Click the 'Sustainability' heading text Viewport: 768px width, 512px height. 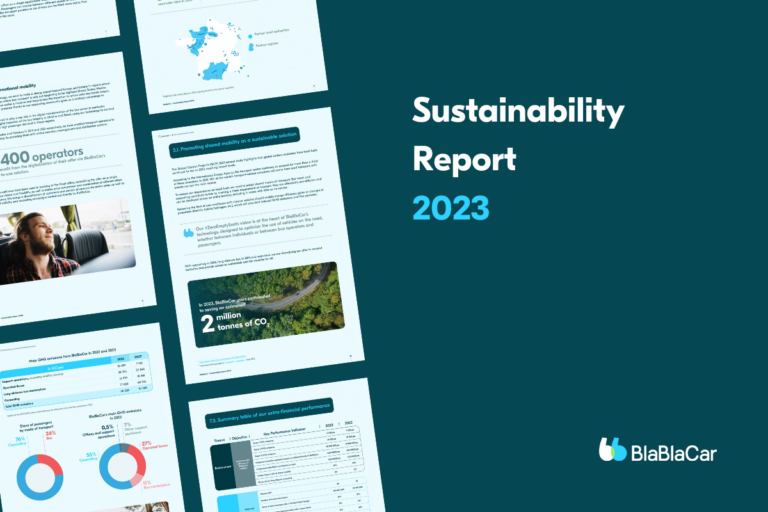tap(518, 112)
